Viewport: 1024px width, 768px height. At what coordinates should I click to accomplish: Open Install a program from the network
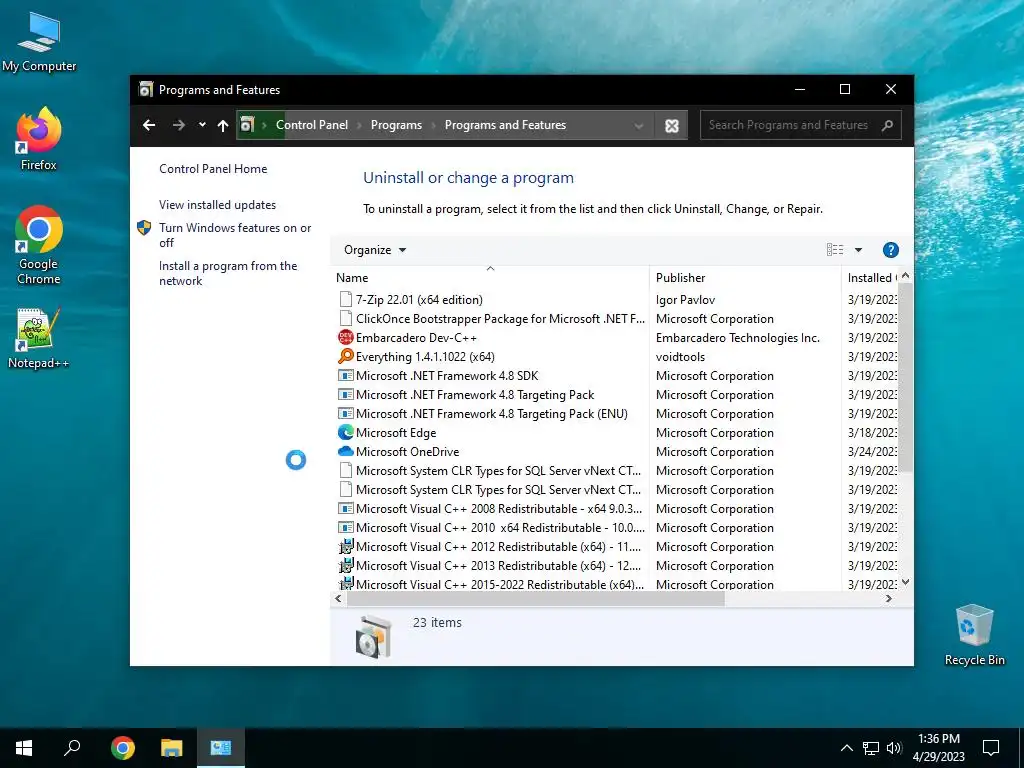click(228, 273)
